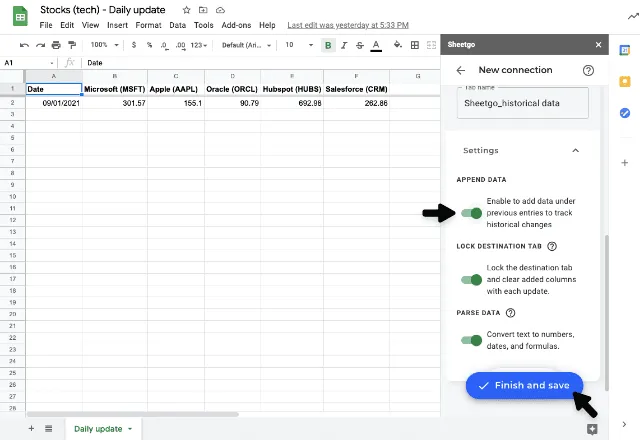Open the Add-ons menu
This screenshot has height=440, width=640.
[x=236, y=25]
